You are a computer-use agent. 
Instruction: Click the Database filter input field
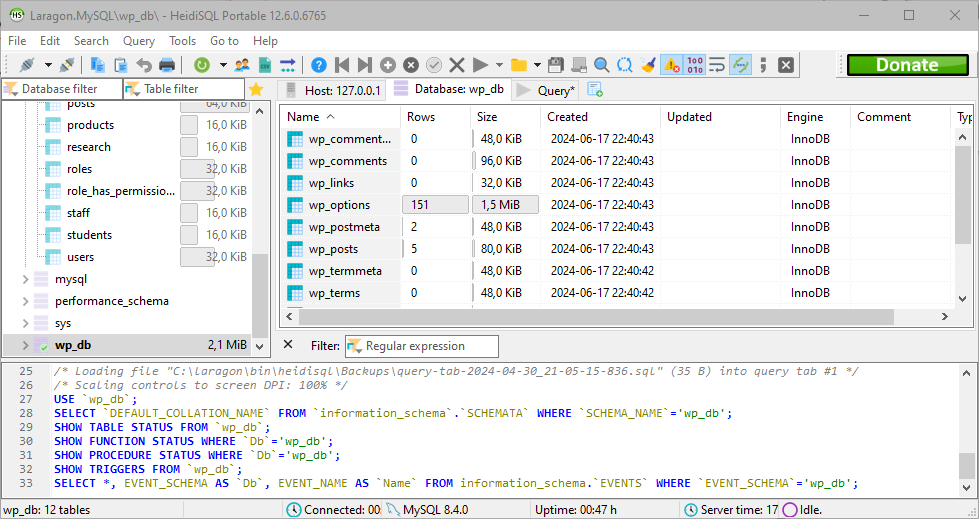62,89
